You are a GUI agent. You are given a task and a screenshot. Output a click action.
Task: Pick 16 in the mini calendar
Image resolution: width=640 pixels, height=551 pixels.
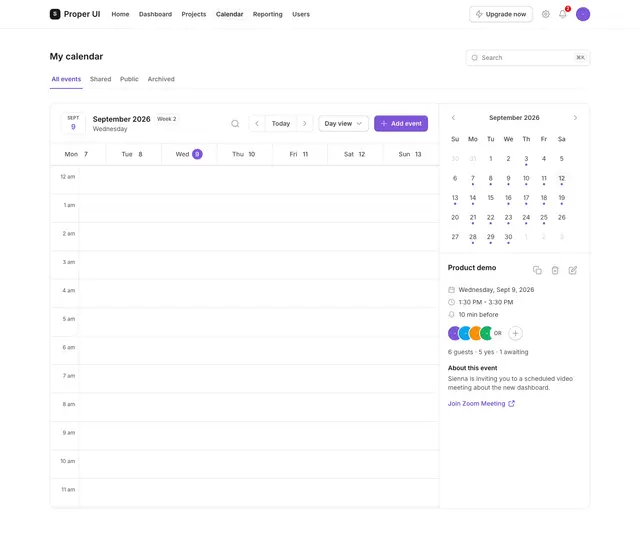pyautogui.click(x=508, y=198)
